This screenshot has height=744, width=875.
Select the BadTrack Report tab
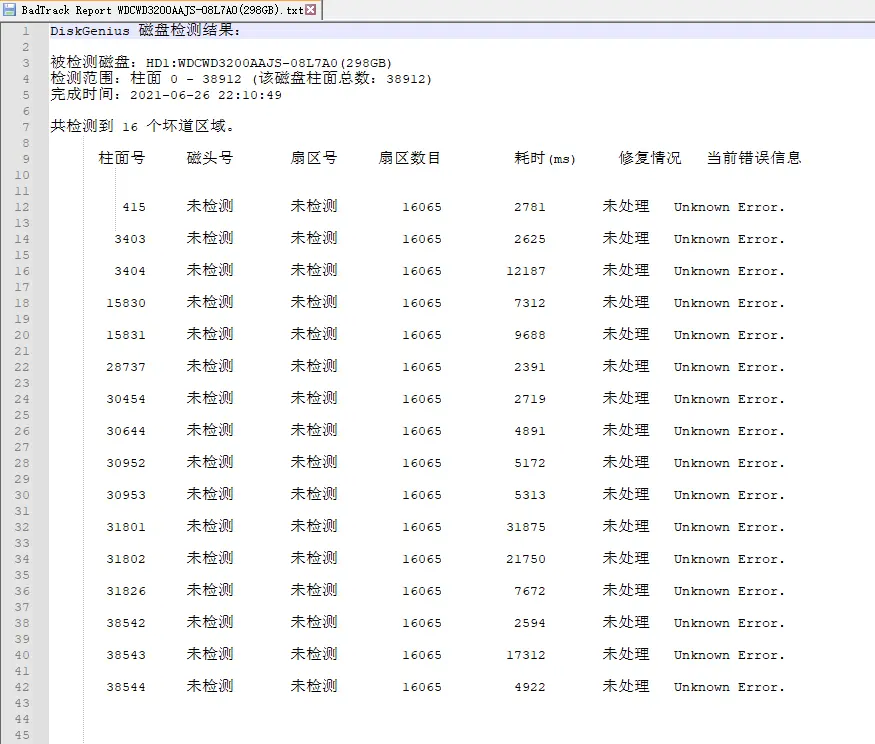point(150,9)
